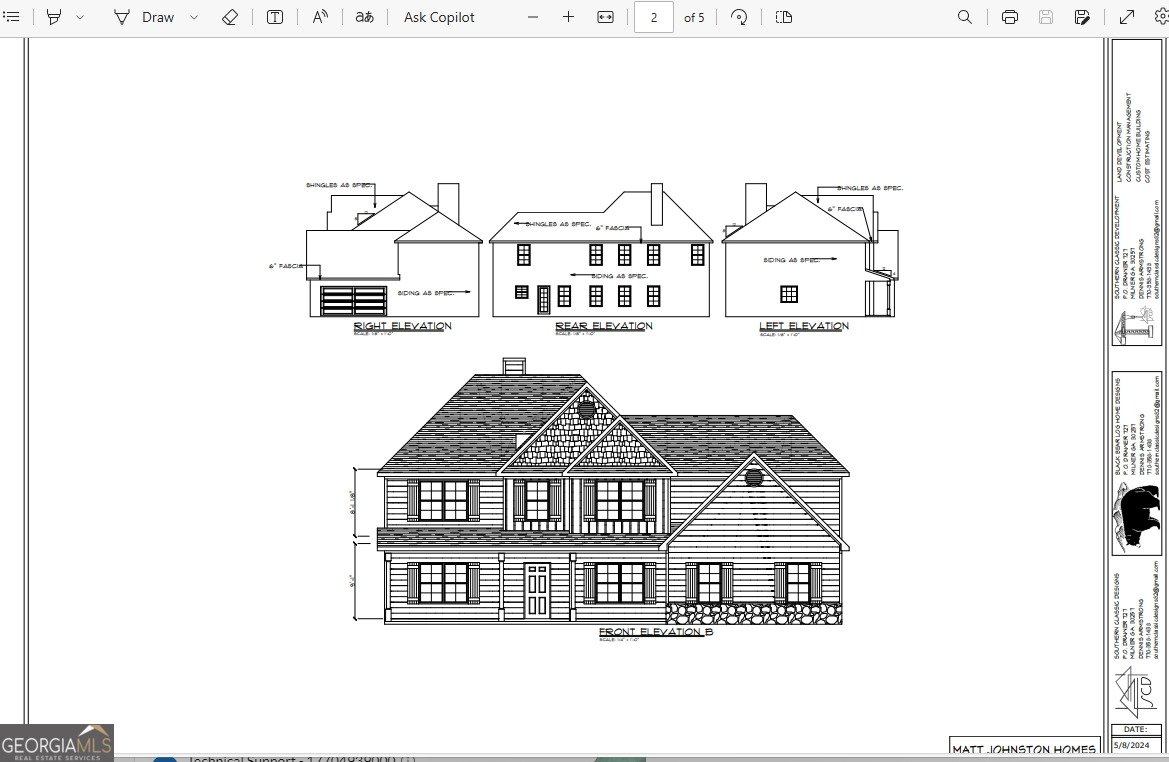Viewport: 1169px width, 762px height.
Task: Select the Highlight tool
Action: [54, 16]
